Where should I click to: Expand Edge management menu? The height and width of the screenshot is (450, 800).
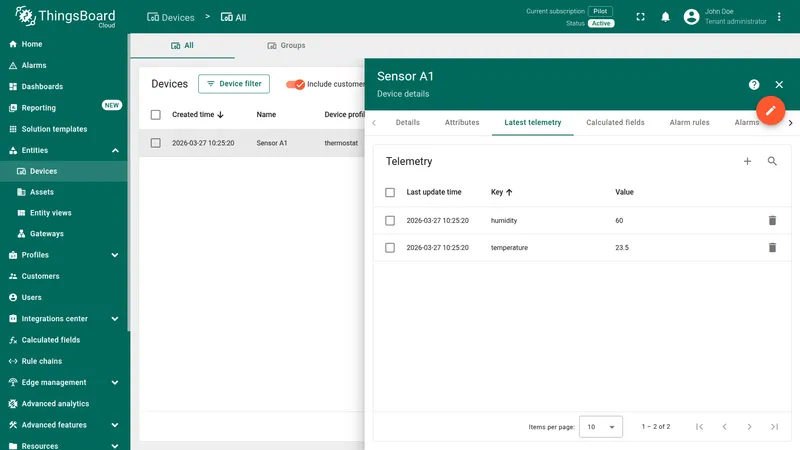pyautogui.click(x=115, y=383)
